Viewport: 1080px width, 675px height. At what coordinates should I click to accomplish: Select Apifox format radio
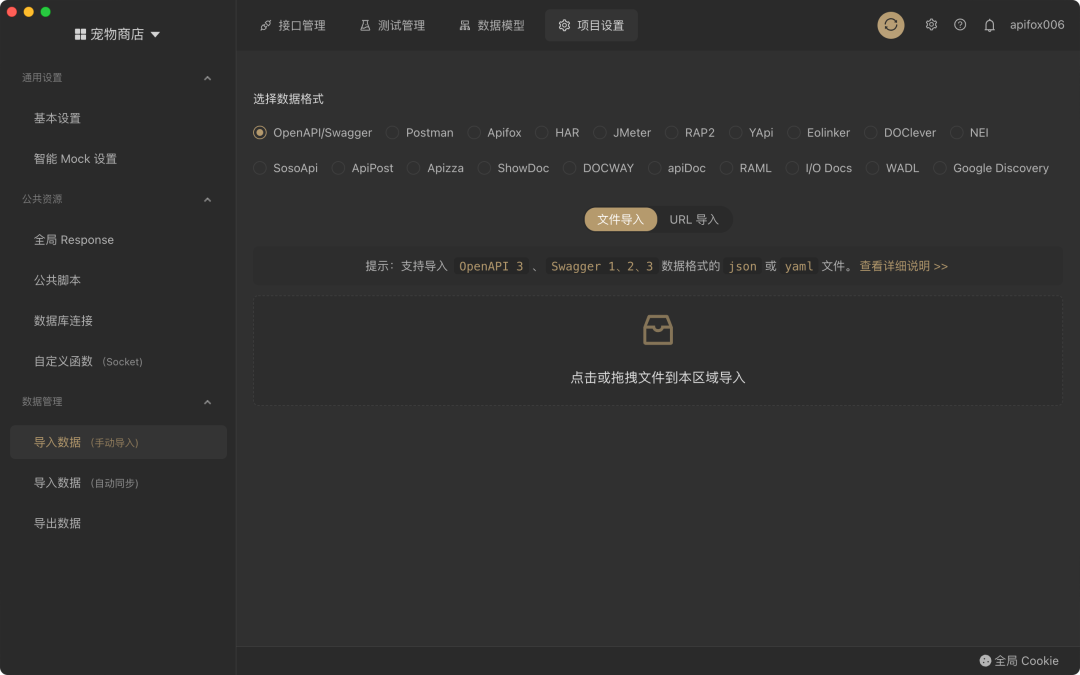(x=474, y=132)
